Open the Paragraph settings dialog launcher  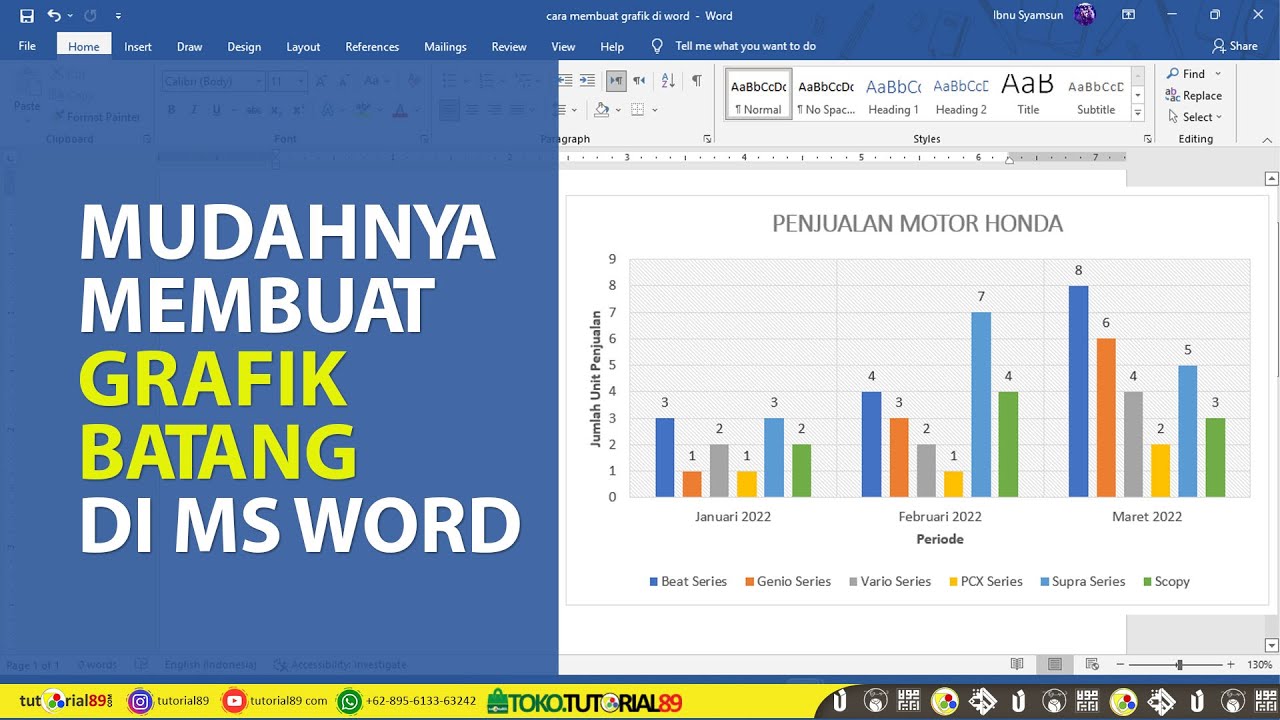pos(707,139)
